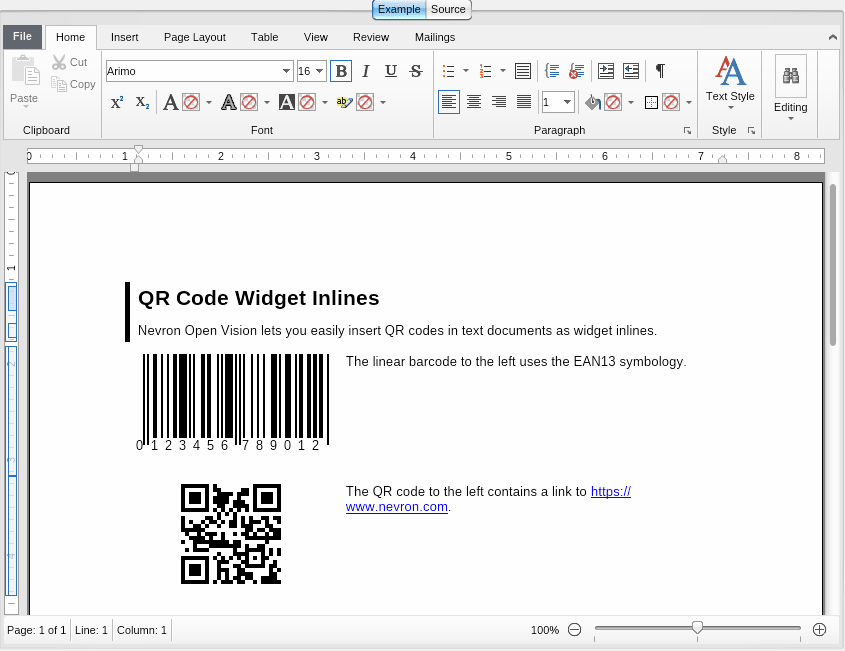845x651 pixels.
Task: Toggle strikethrough text formatting
Action: (415, 71)
